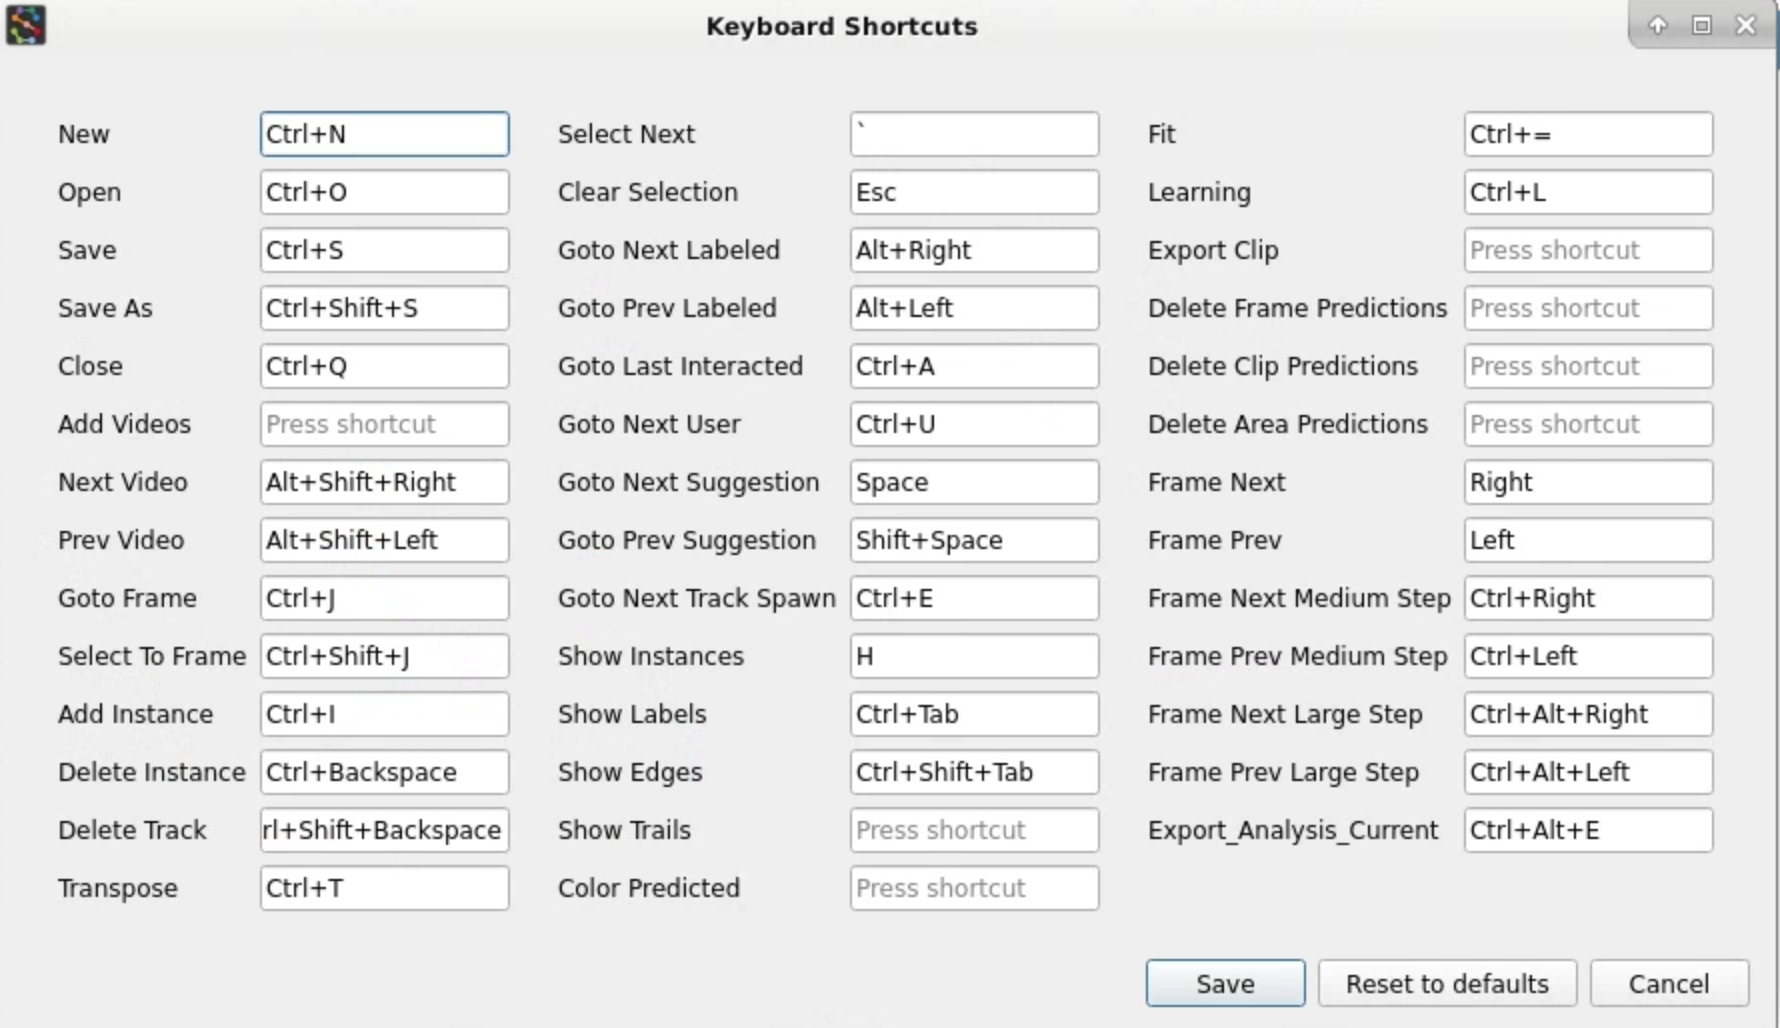Cancel the shortcut changes
This screenshot has width=1780, height=1028.
click(x=1669, y=984)
